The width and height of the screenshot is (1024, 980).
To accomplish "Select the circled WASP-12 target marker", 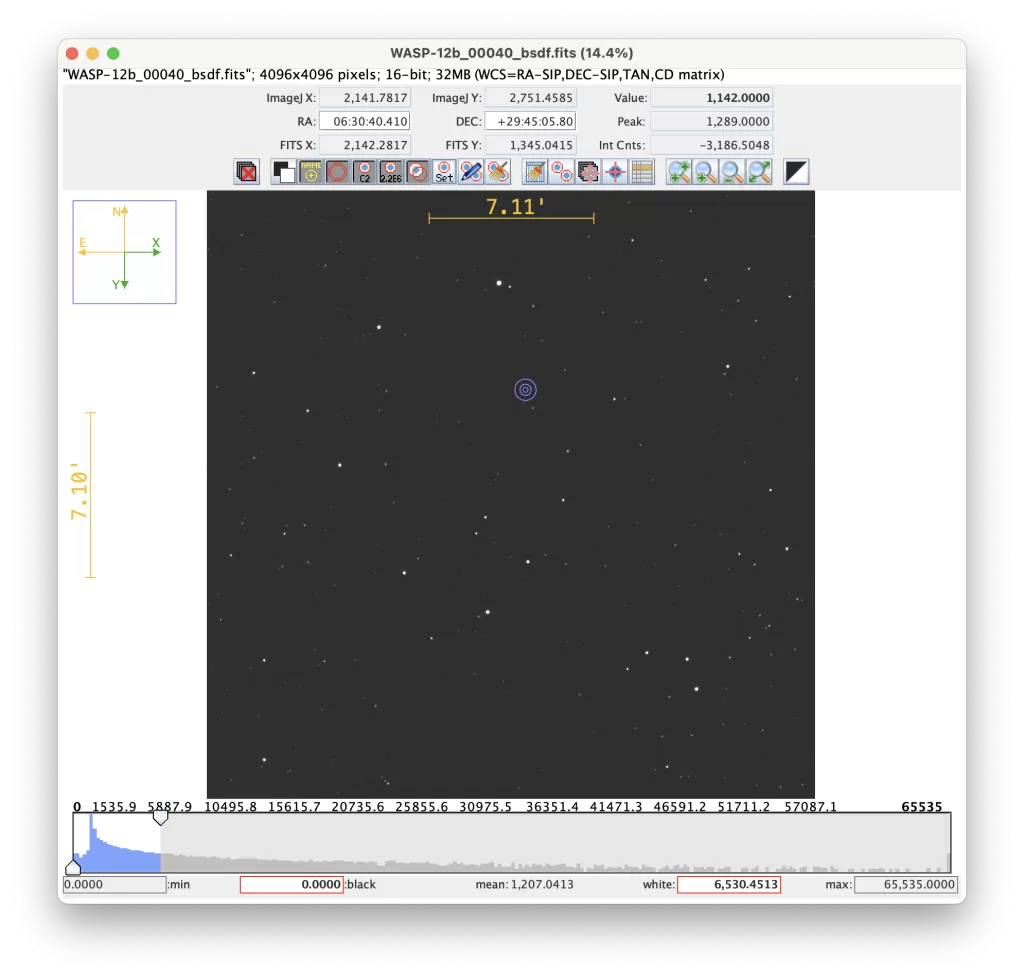I will pos(525,390).
